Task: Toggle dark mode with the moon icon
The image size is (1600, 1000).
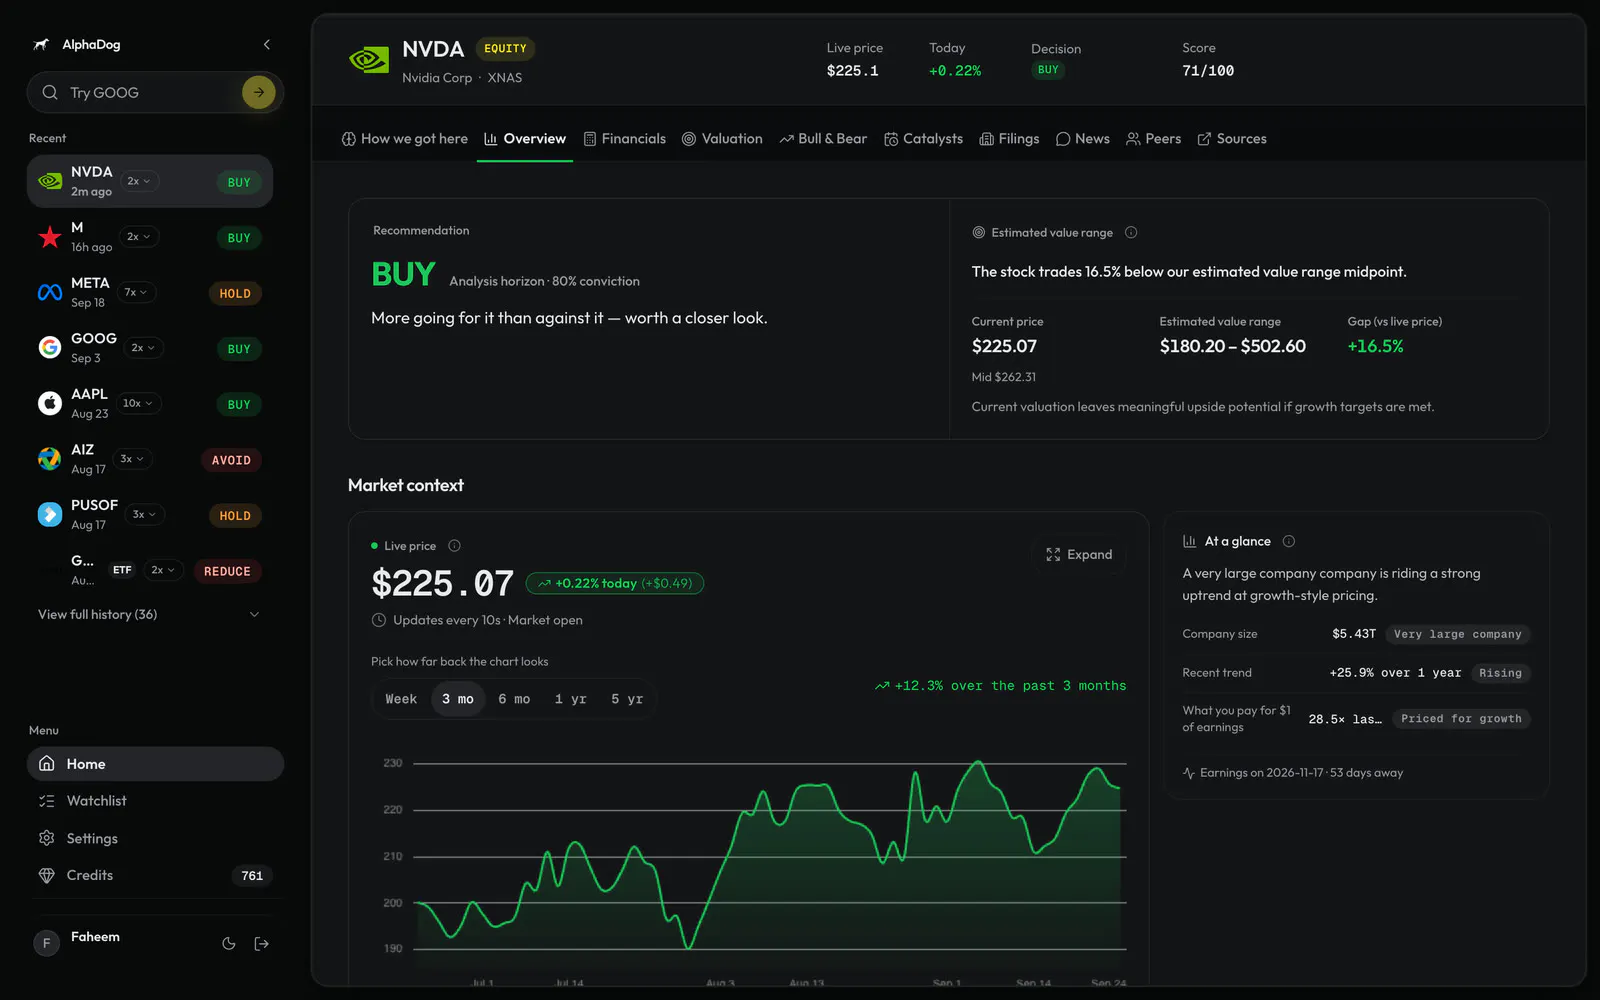Action: coord(229,943)
